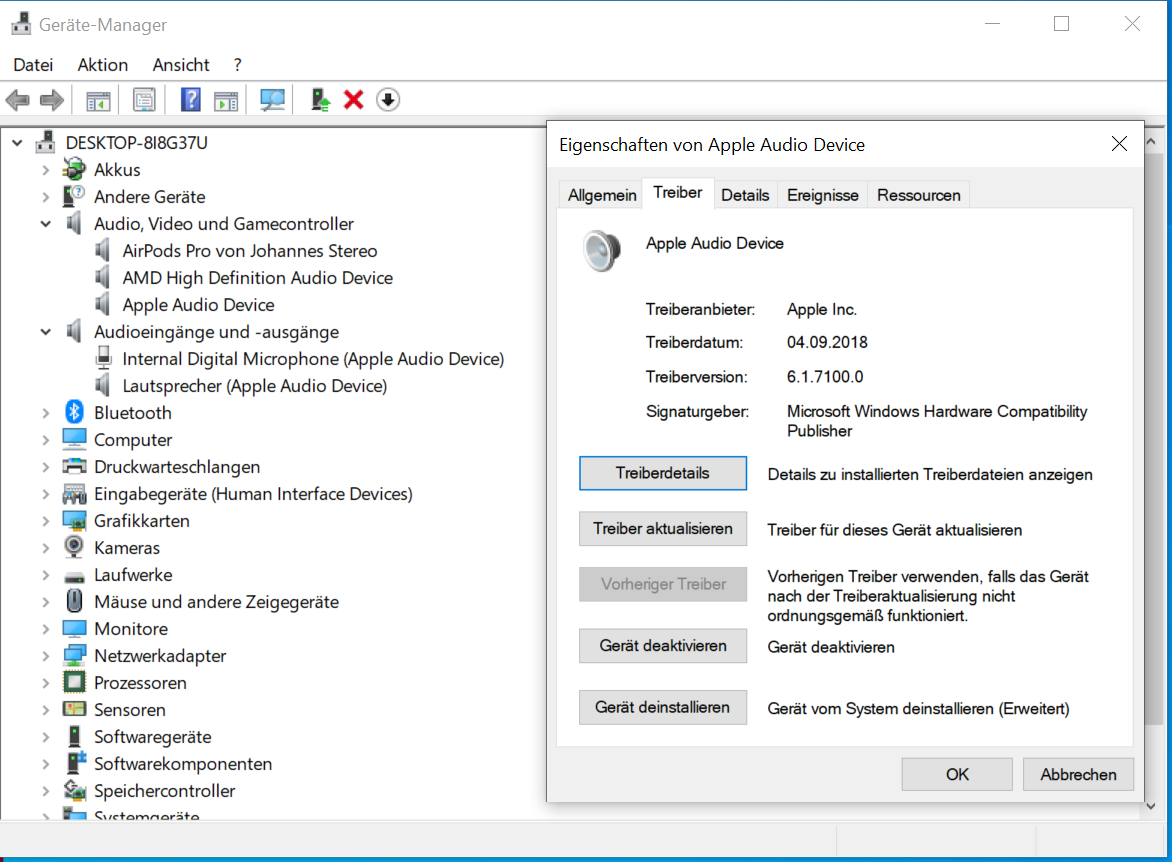Click the Treiberdetails button
The width and height of the screenshot is (1172, 862).
[x=662, y=473]
